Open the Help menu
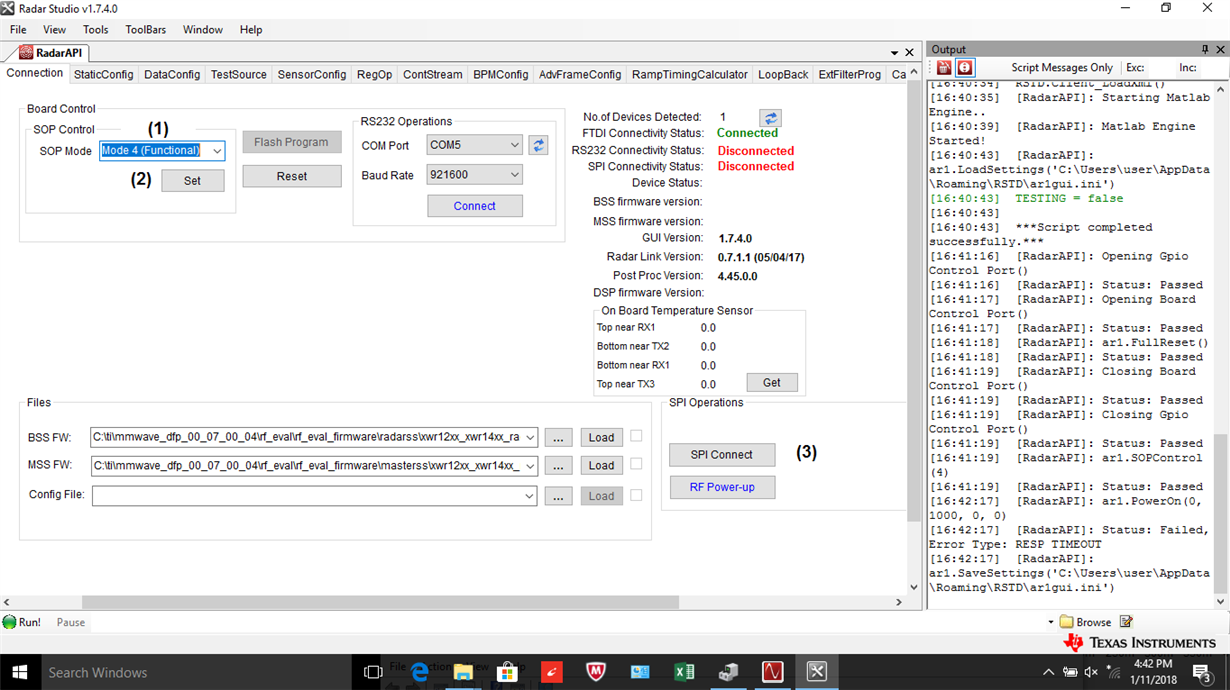The width and height of the screenshot is (1230, 690). [x=251, y=30]
